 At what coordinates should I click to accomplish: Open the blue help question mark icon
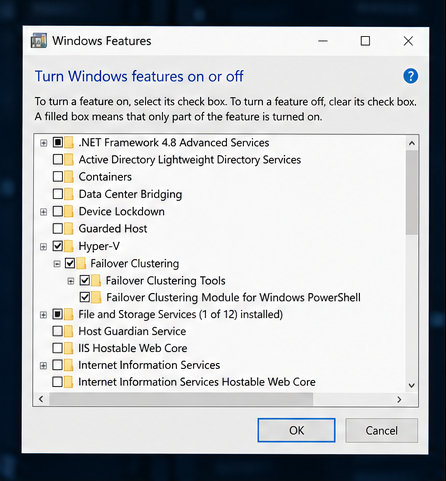pos(410,76)
